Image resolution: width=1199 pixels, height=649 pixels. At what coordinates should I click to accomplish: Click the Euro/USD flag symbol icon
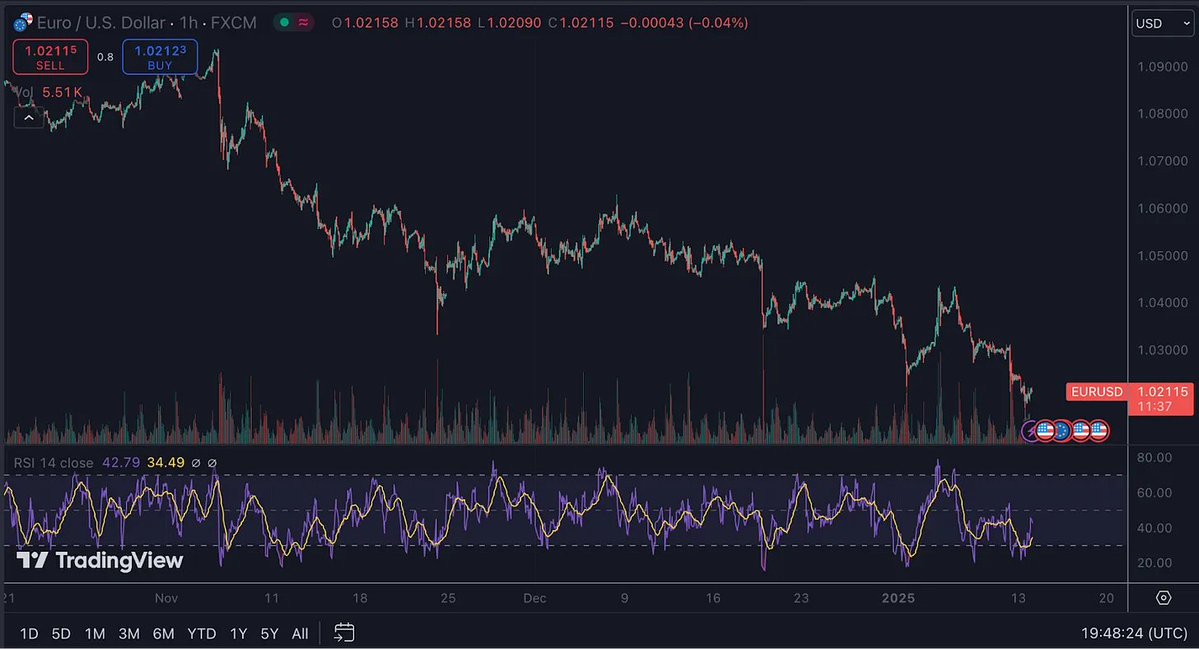click(x=22, y=21)
